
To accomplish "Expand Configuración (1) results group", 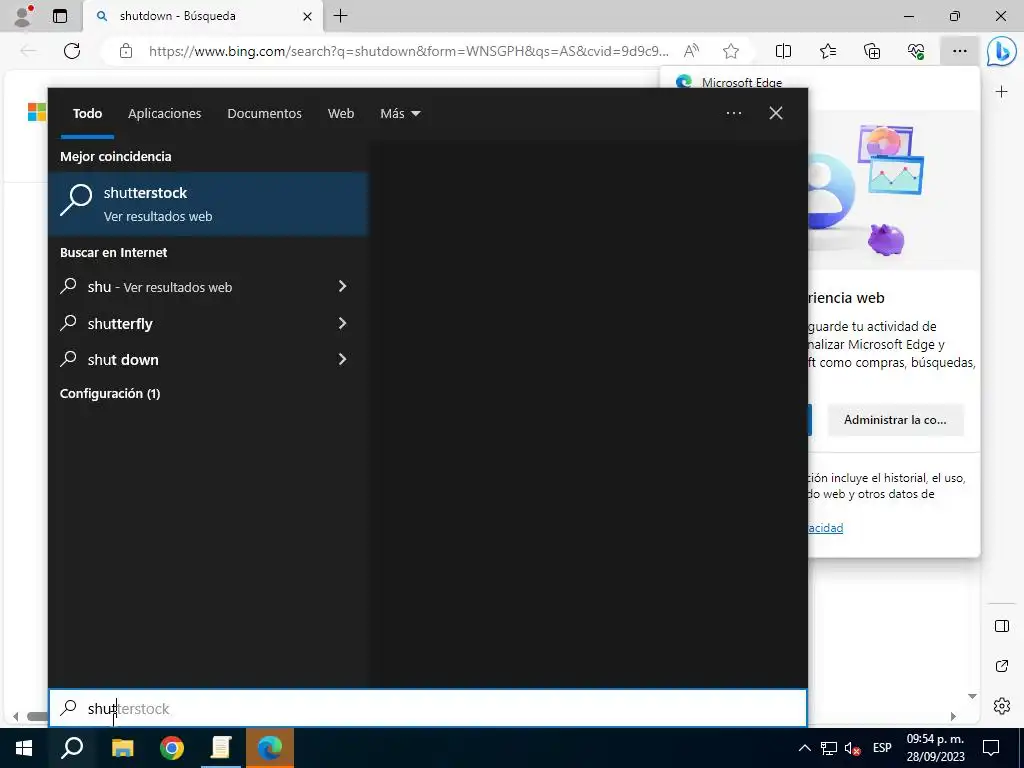I will click(x=110, y=393).
